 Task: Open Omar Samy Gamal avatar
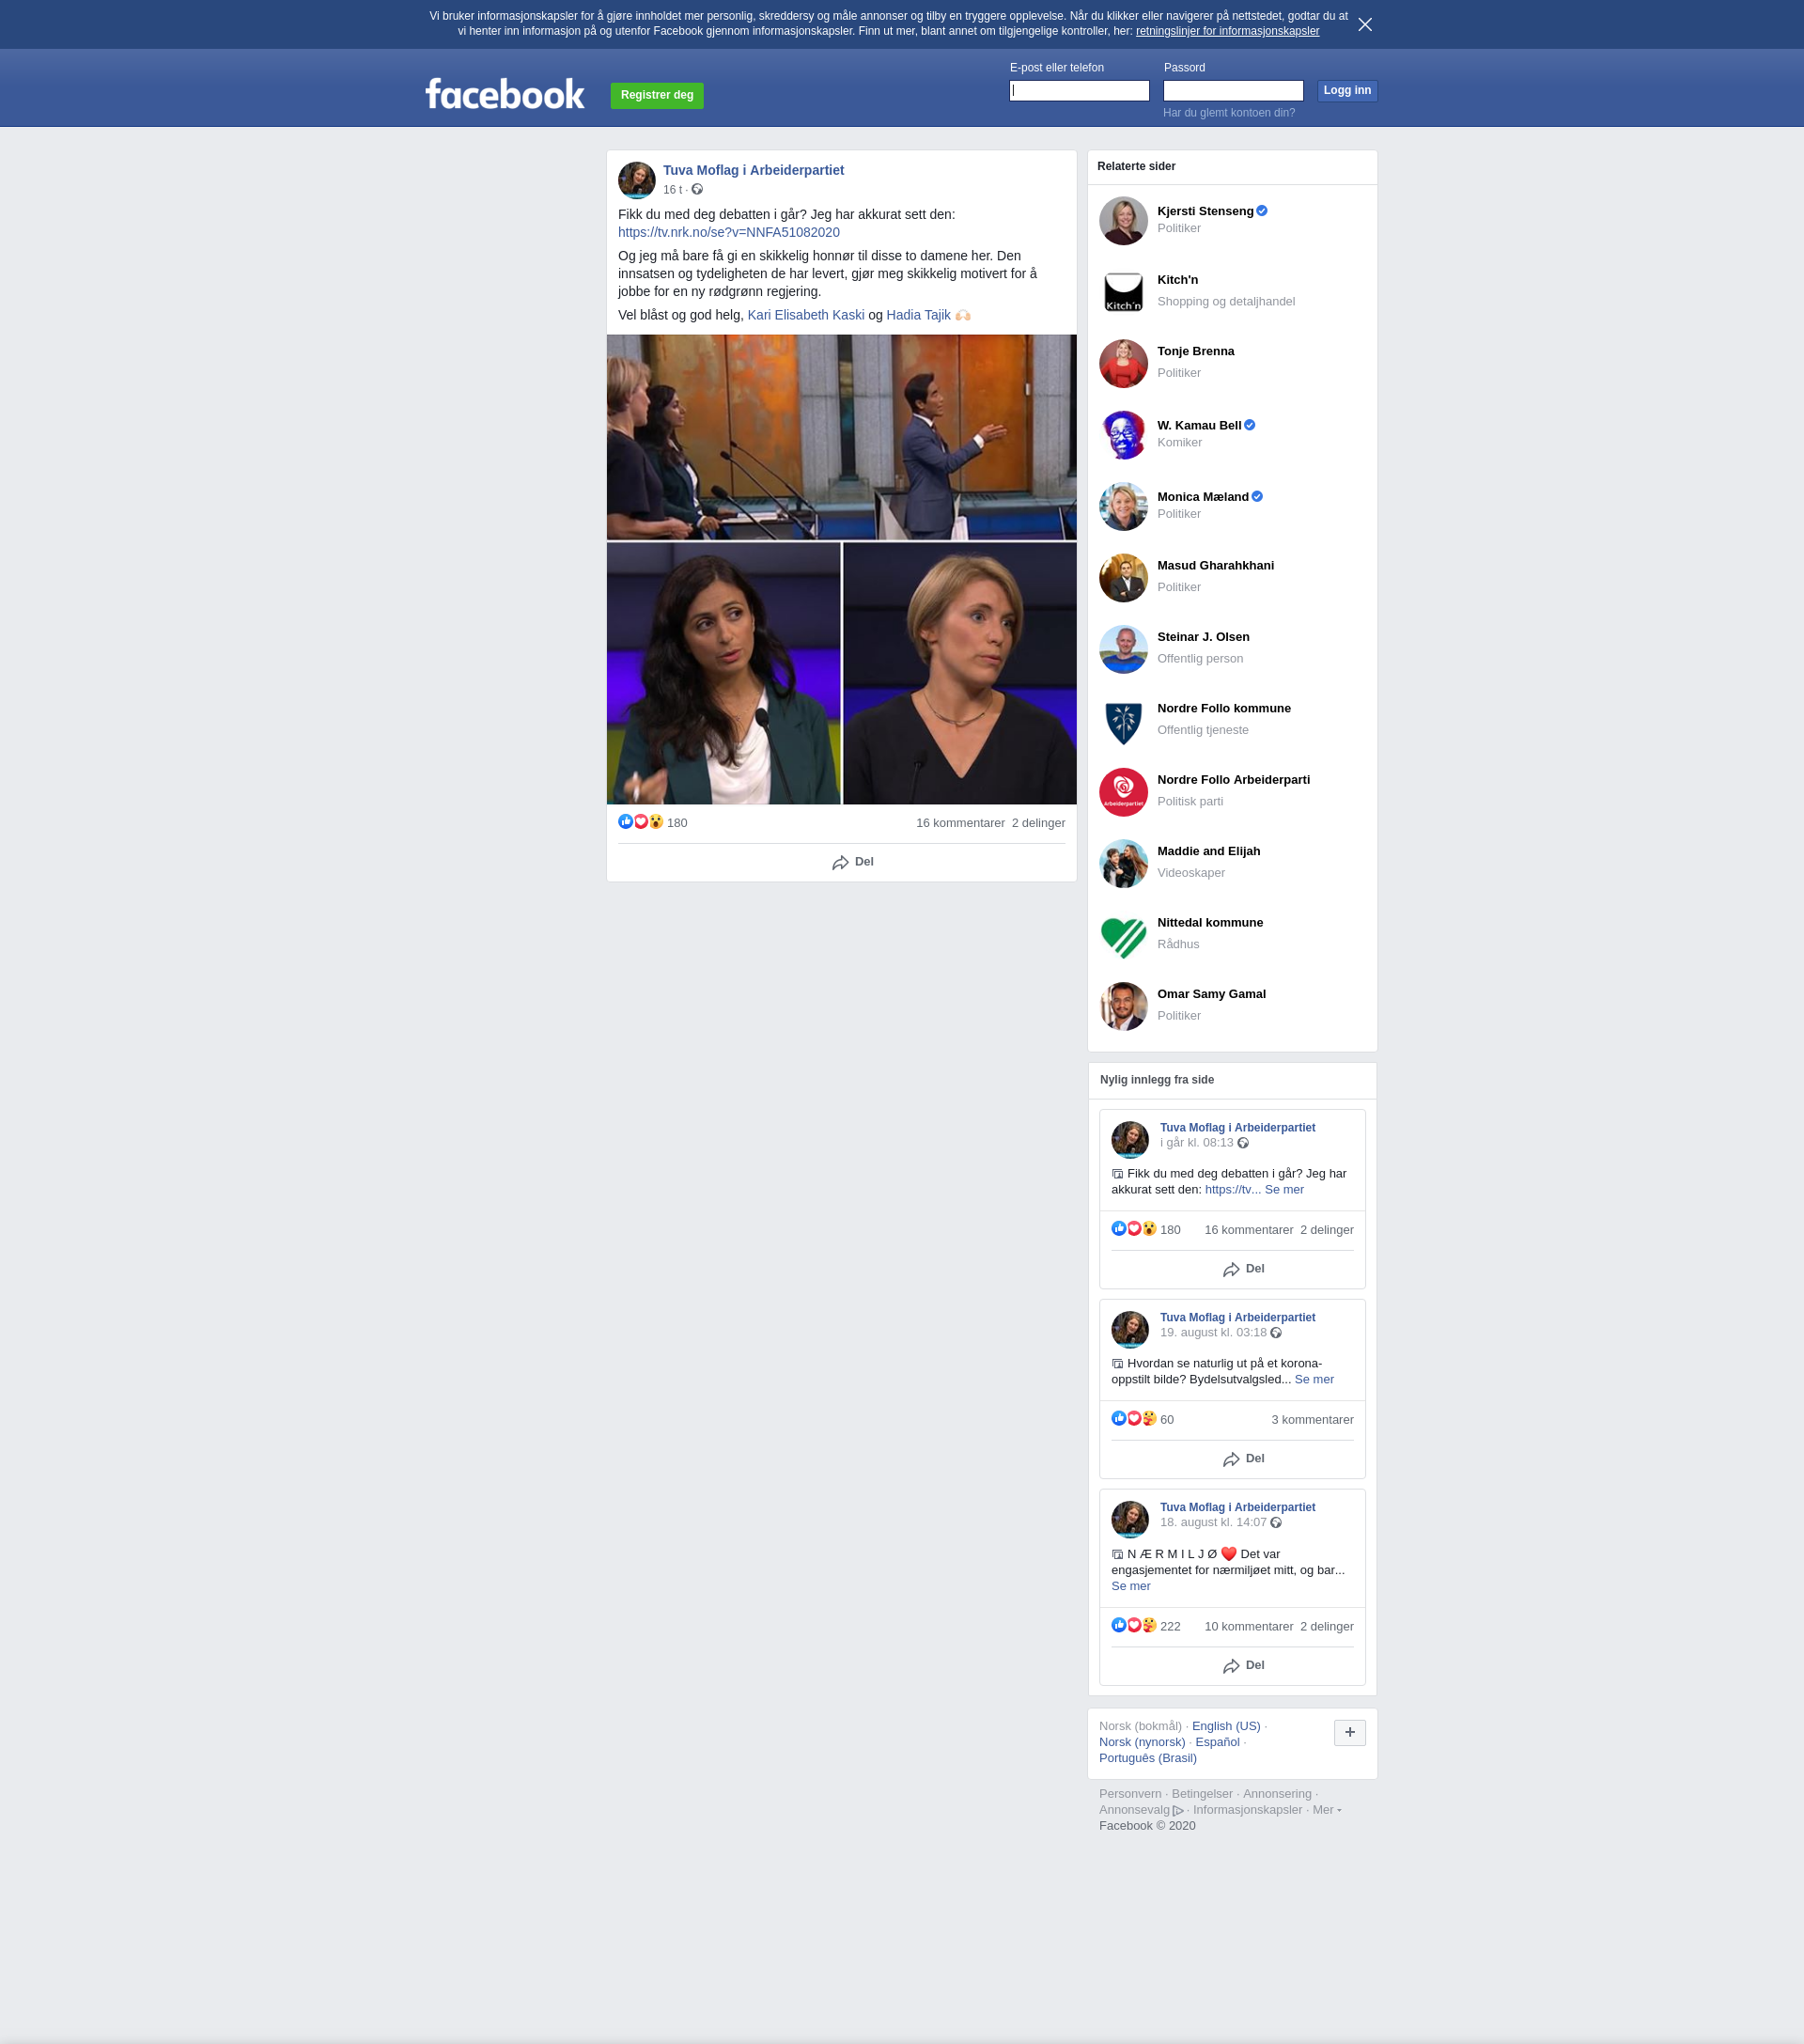point(1123,1007)
